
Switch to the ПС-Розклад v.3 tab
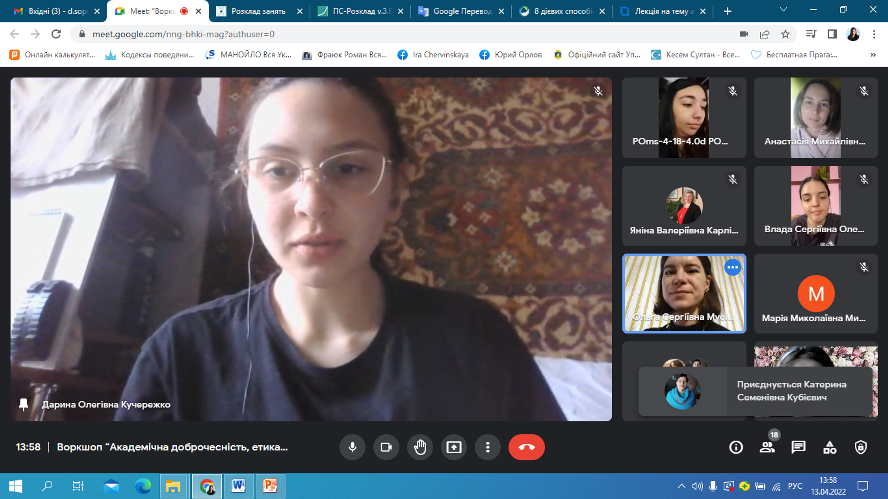pos(360,11)
